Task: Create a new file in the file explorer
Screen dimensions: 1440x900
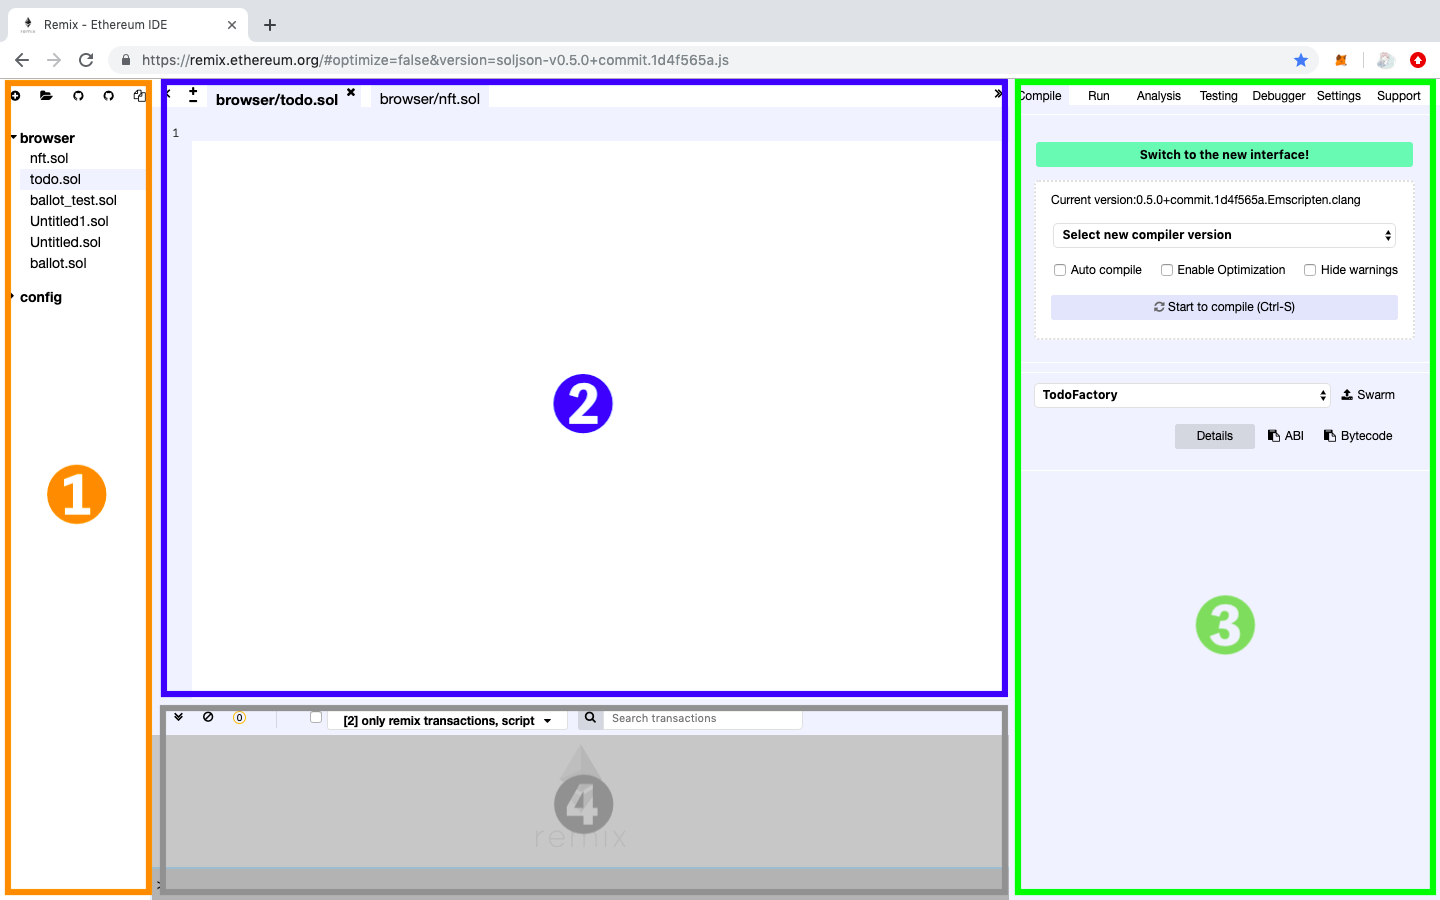Action: tap(15, 95)
